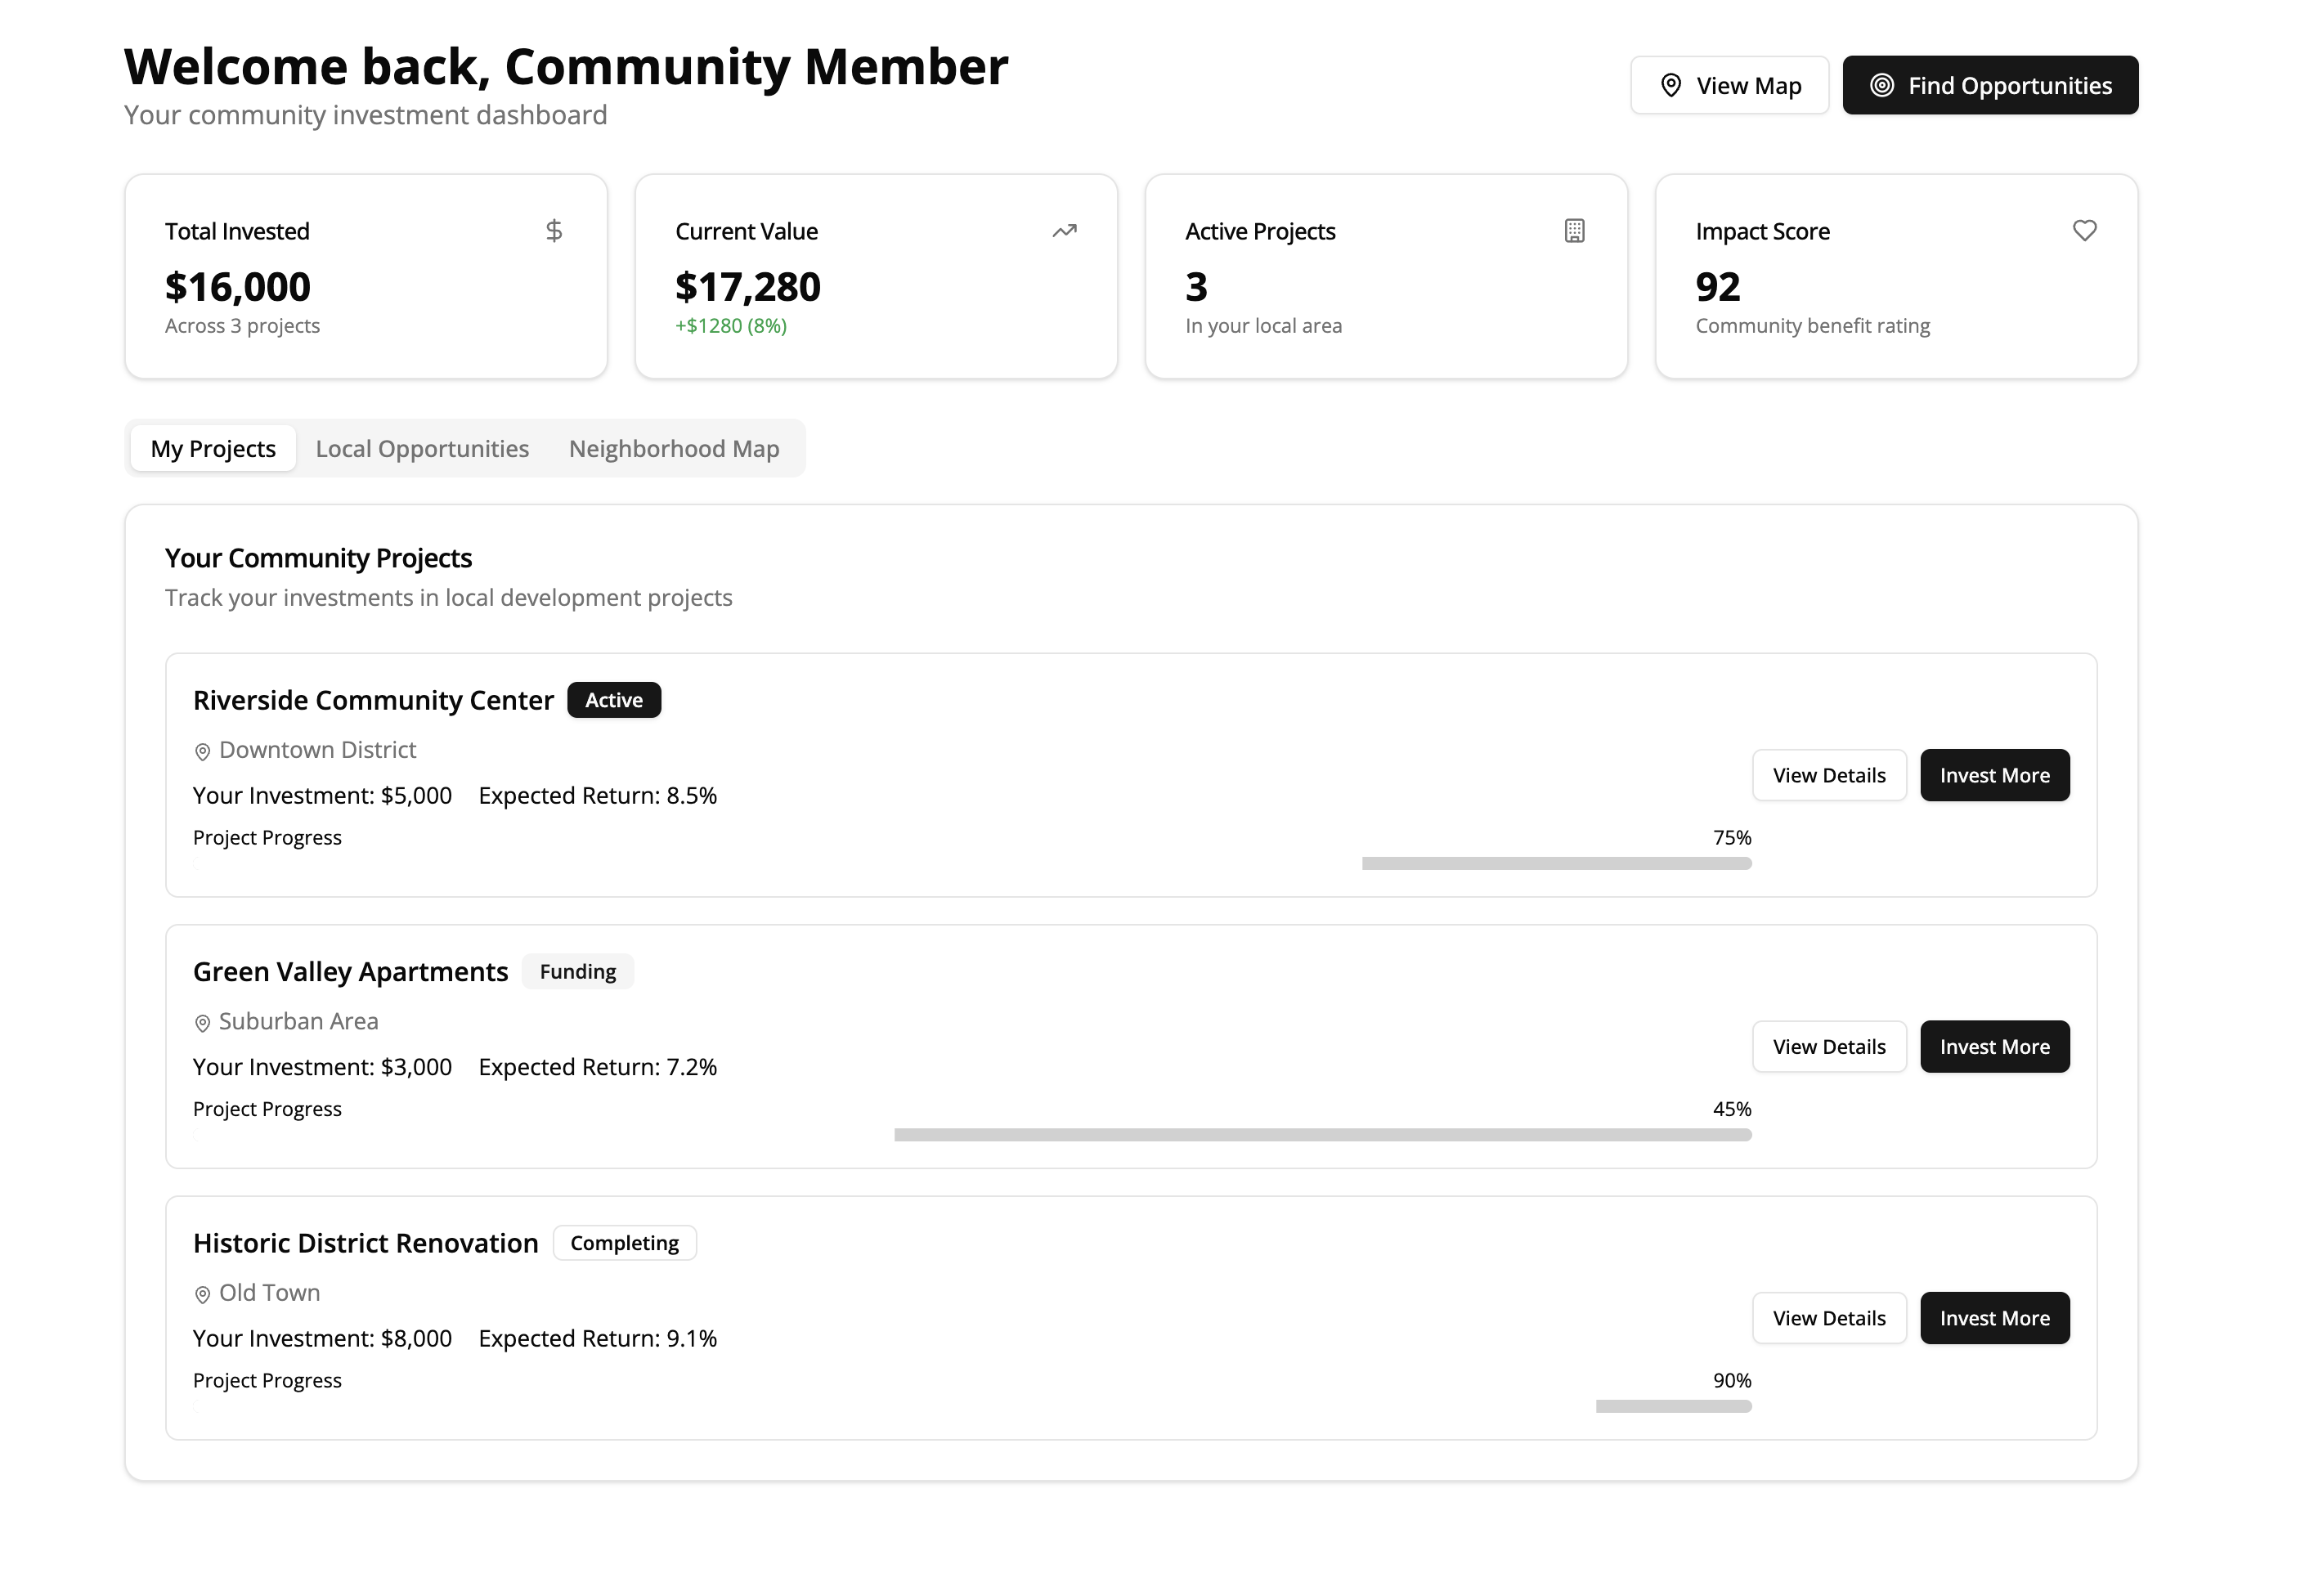This screenshot has height=1596, width=2314.
Task: Select the My Projects tab
Action: pos(213,449)
